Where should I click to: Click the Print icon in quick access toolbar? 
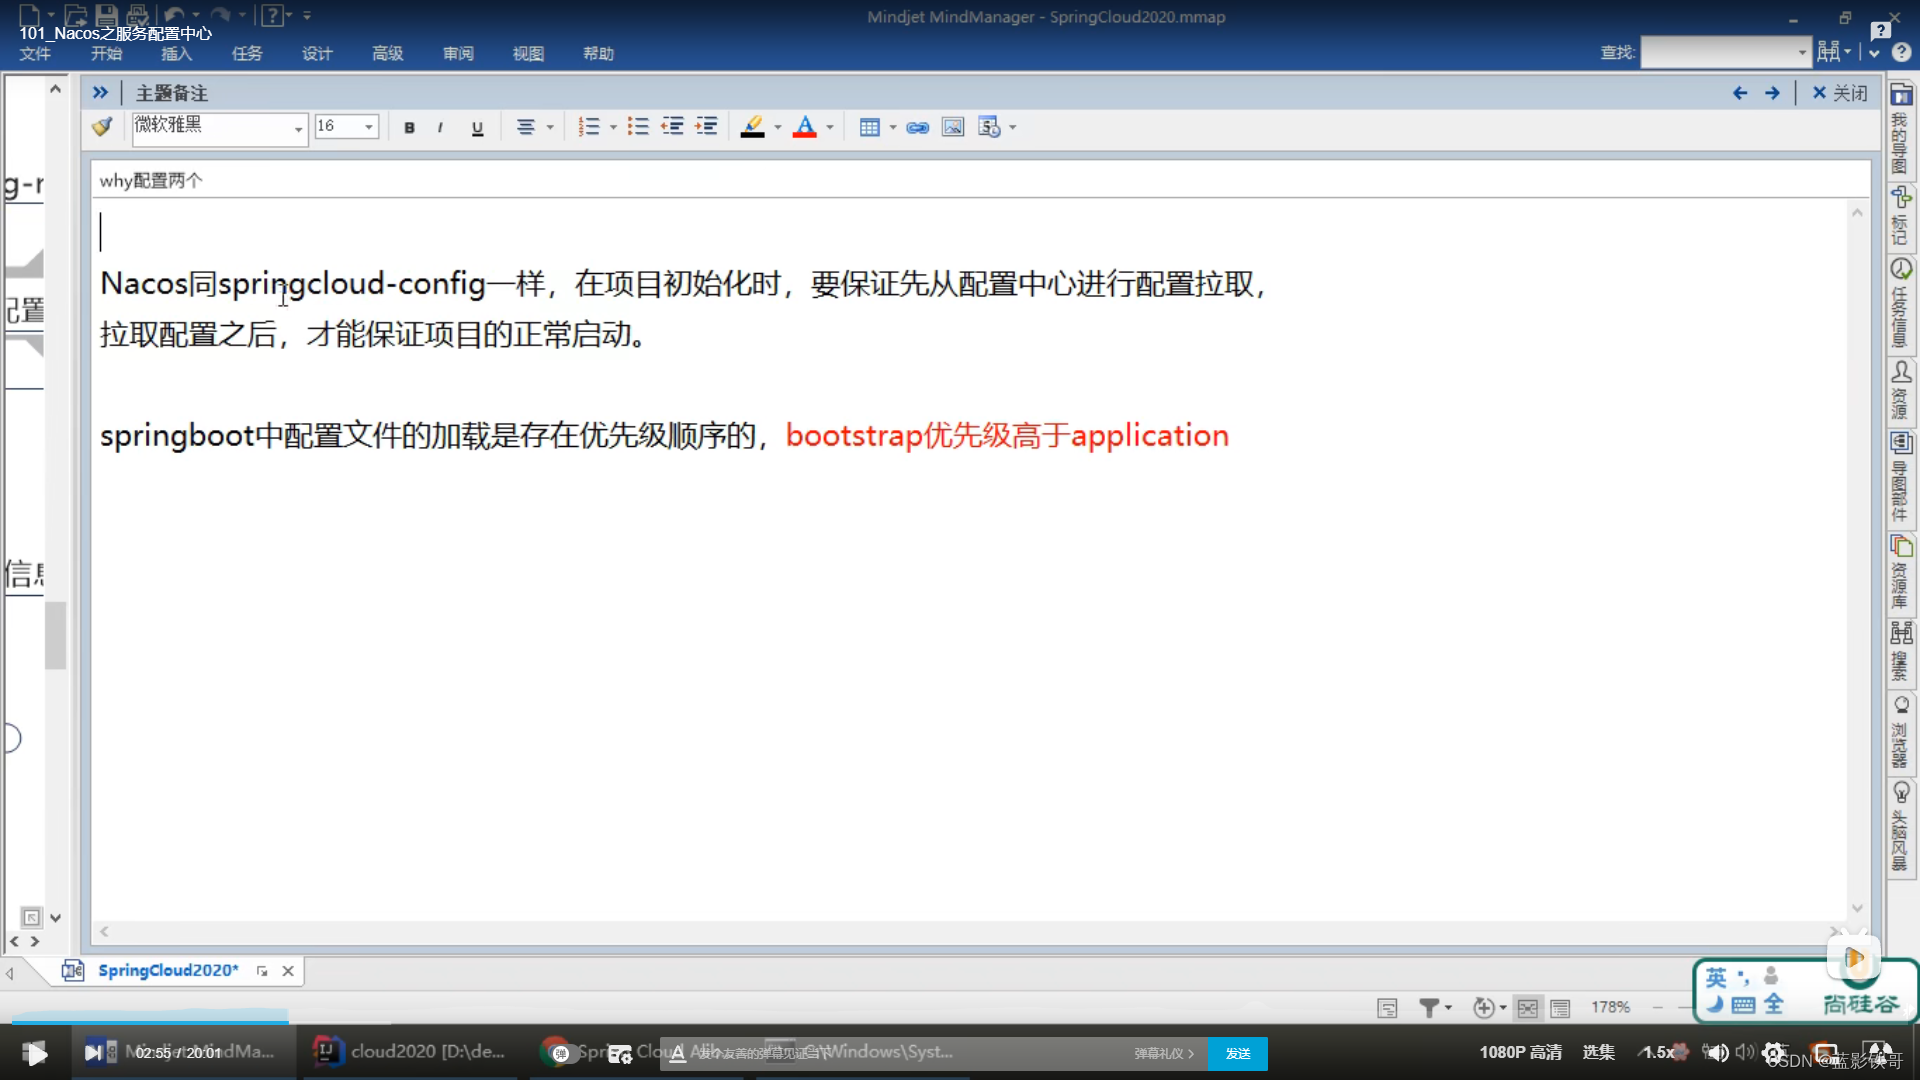pos(138,15)
